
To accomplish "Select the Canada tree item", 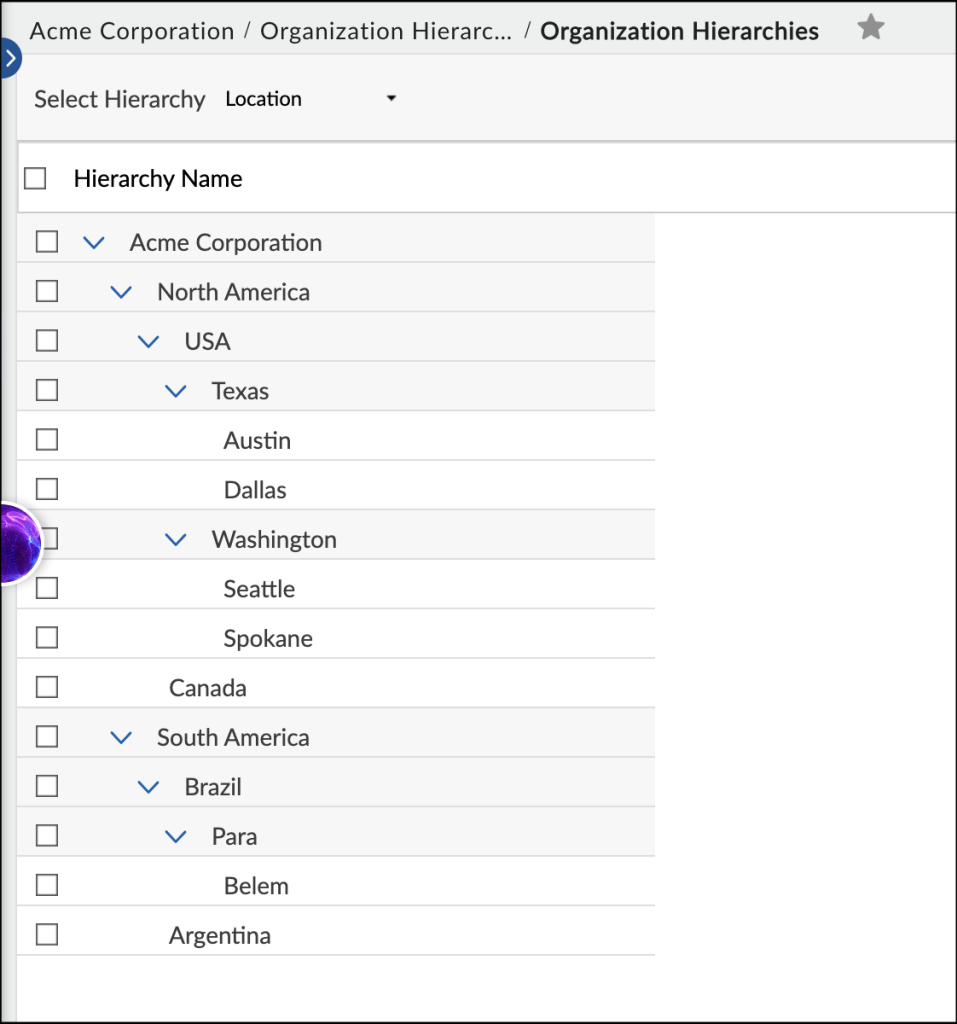I will click(207, 687).
